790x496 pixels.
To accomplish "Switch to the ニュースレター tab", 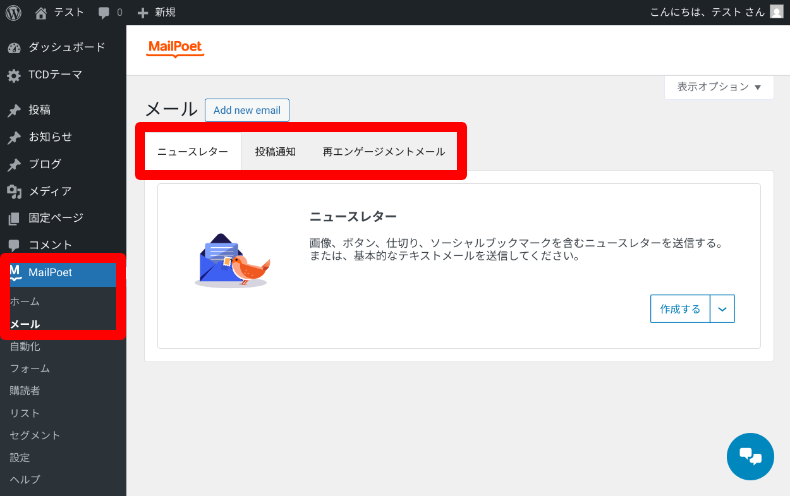I will coord(193,152).
